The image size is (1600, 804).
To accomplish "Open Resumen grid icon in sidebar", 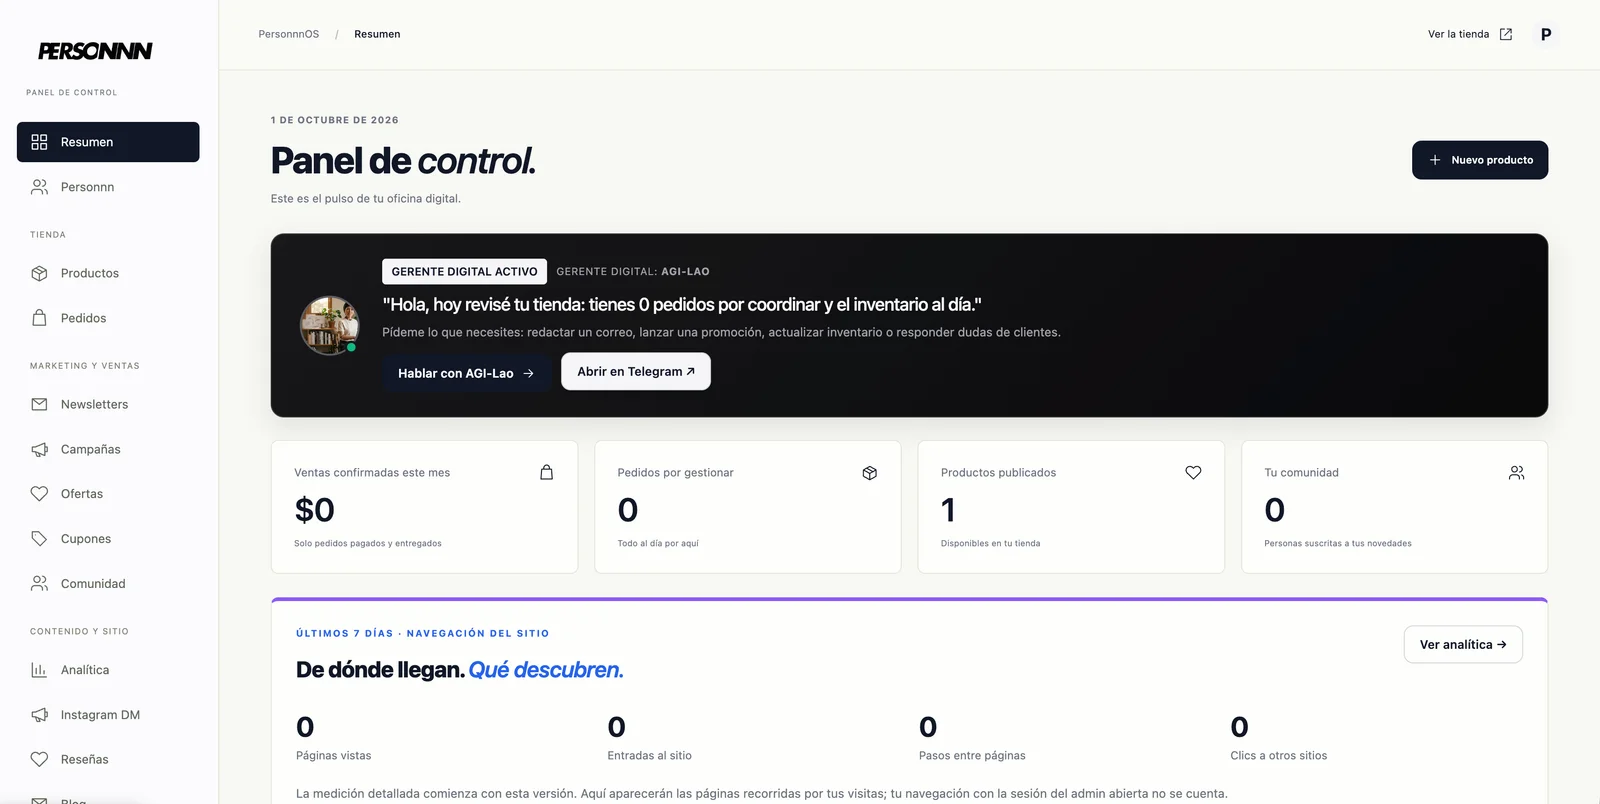I will tap(39, 142).
